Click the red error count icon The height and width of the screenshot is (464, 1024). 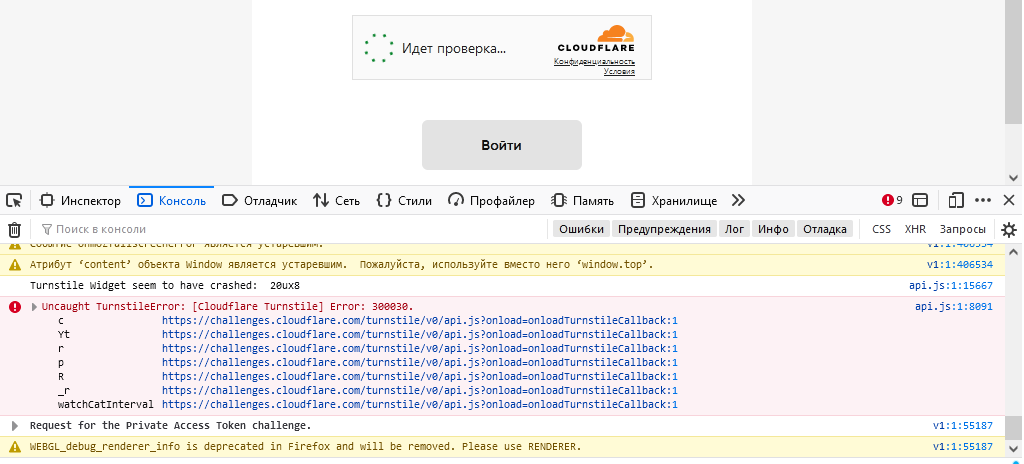pos(887,200)
